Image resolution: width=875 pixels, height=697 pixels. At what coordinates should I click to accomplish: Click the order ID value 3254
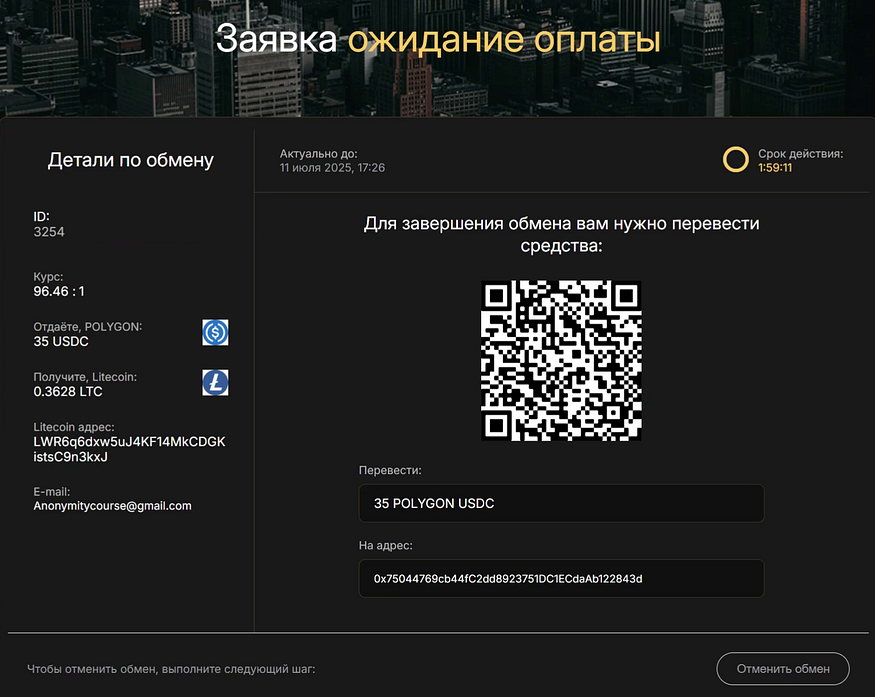click(49, 232)
